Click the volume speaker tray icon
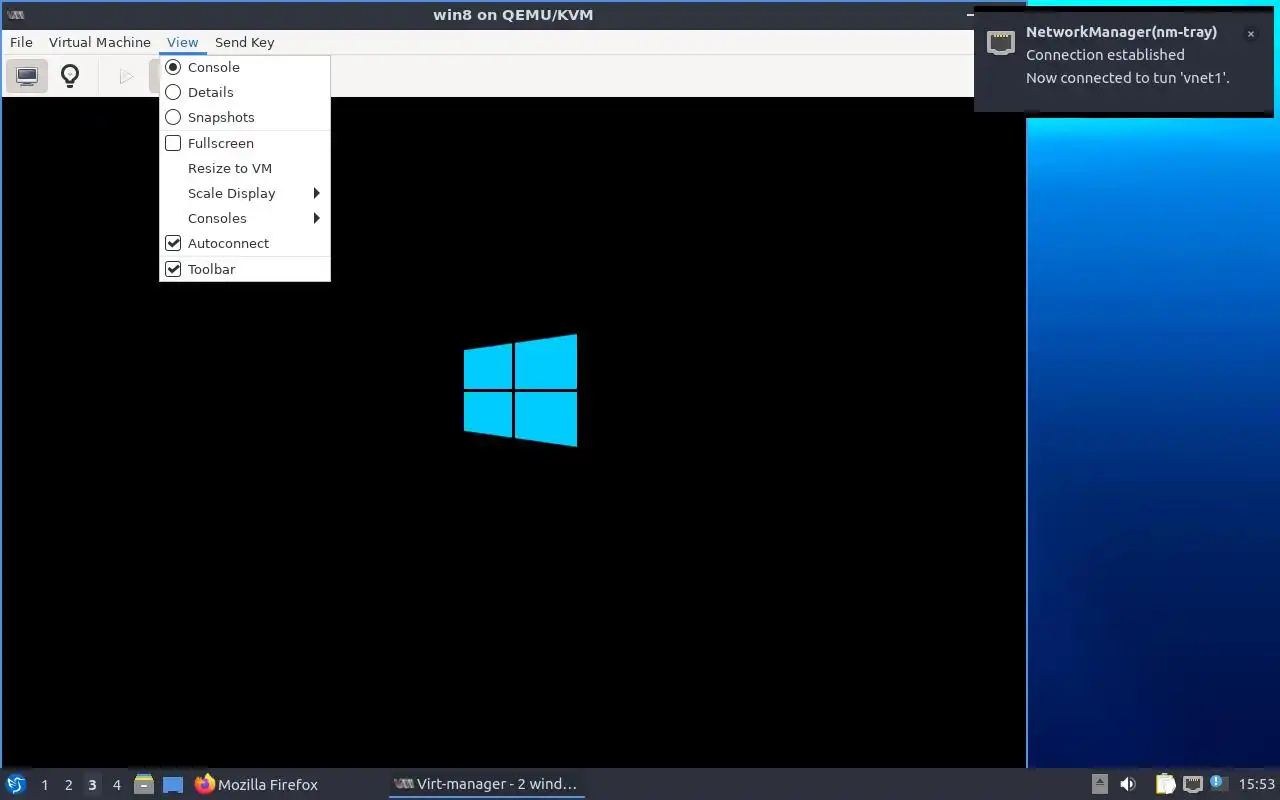Viewport: 1280px width, 800px height. 1128,784
